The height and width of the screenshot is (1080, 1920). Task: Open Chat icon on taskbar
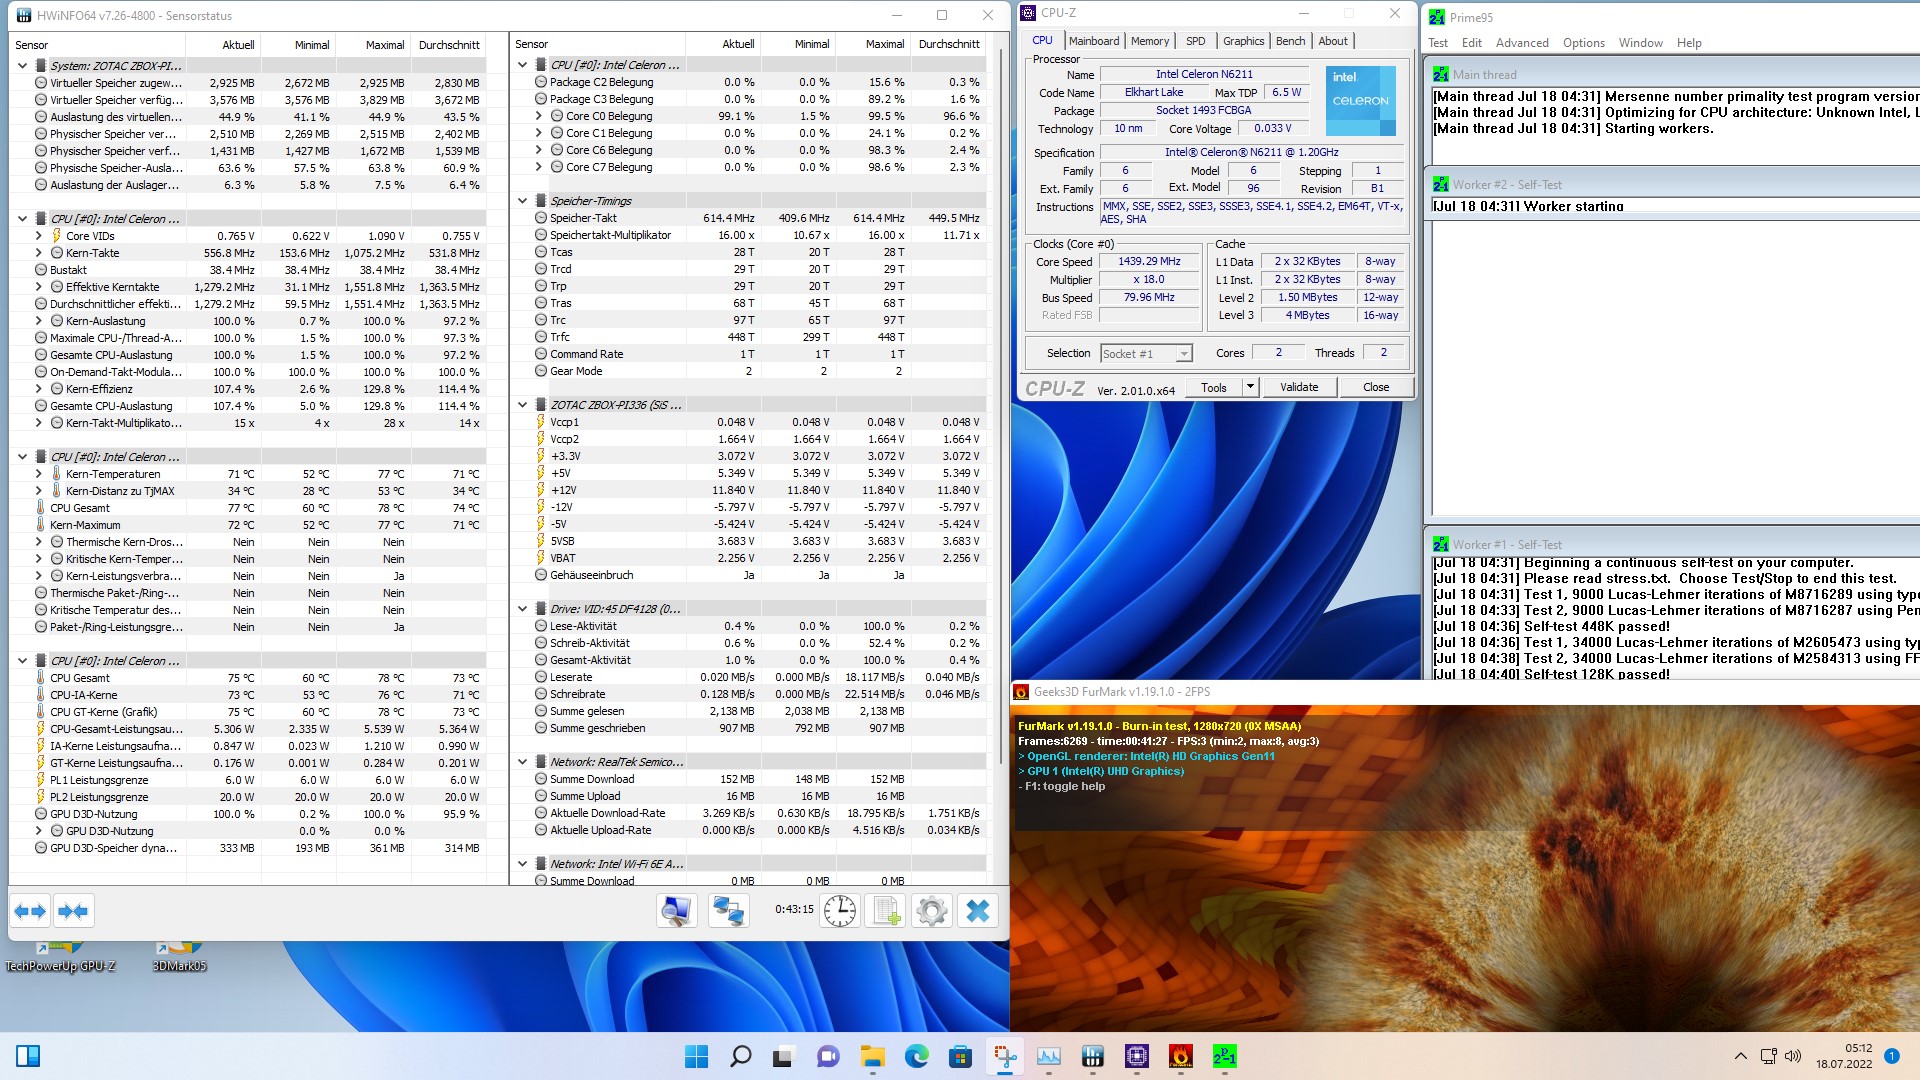click(828, 1056)
